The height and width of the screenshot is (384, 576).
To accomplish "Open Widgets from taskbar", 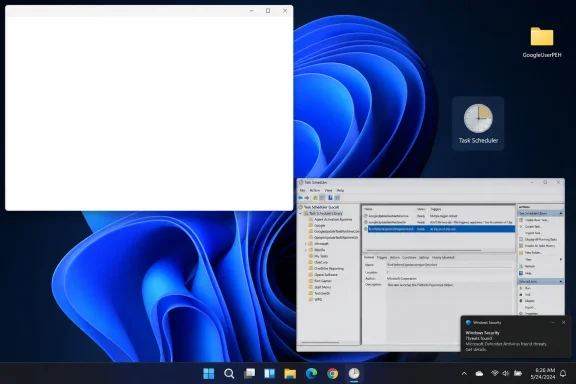I will pos(270,373).
